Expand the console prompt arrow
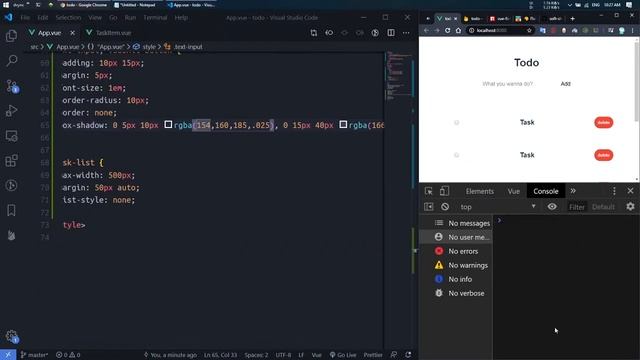Viewport: 640px width, 360px height. 499,220
